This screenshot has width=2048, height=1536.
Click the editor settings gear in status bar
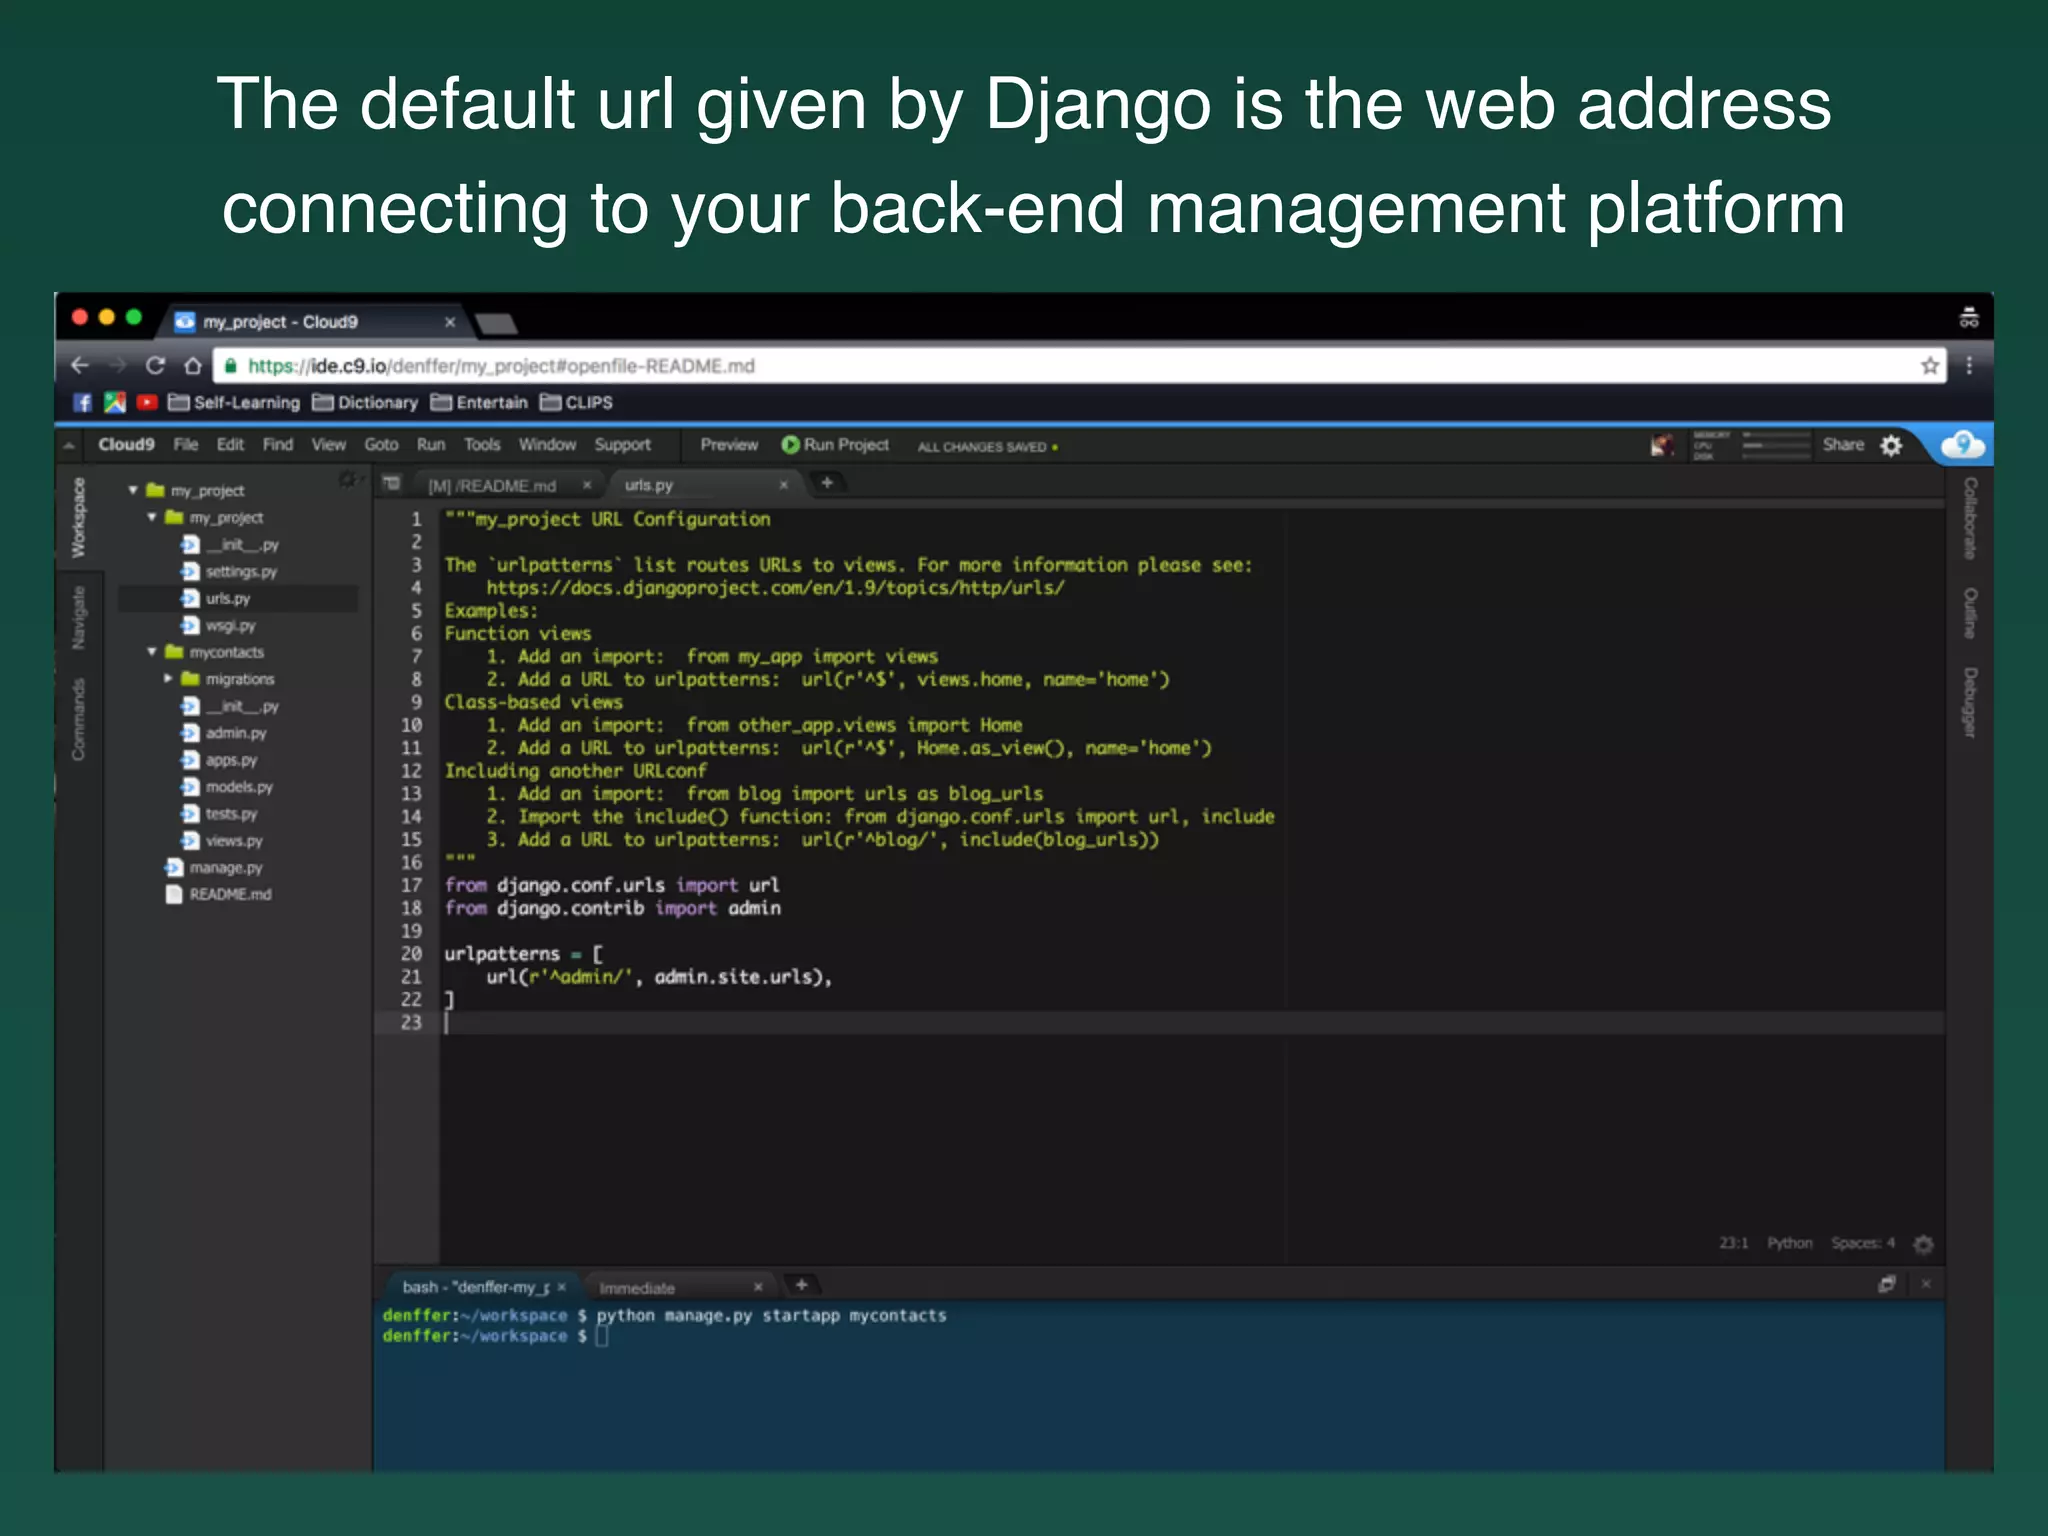pos(1923,1243)
